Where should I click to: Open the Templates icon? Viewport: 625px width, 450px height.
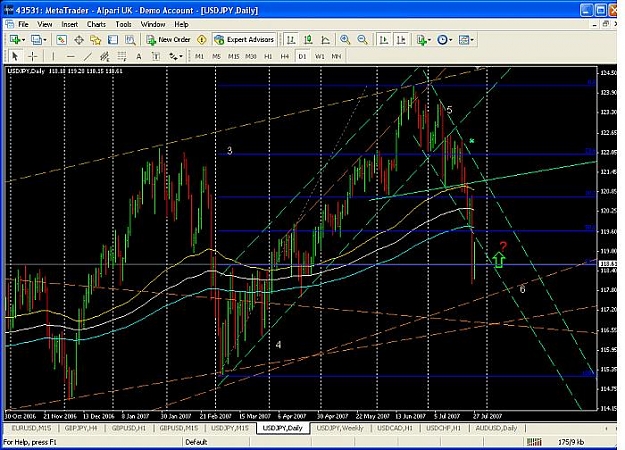[464, 40]
